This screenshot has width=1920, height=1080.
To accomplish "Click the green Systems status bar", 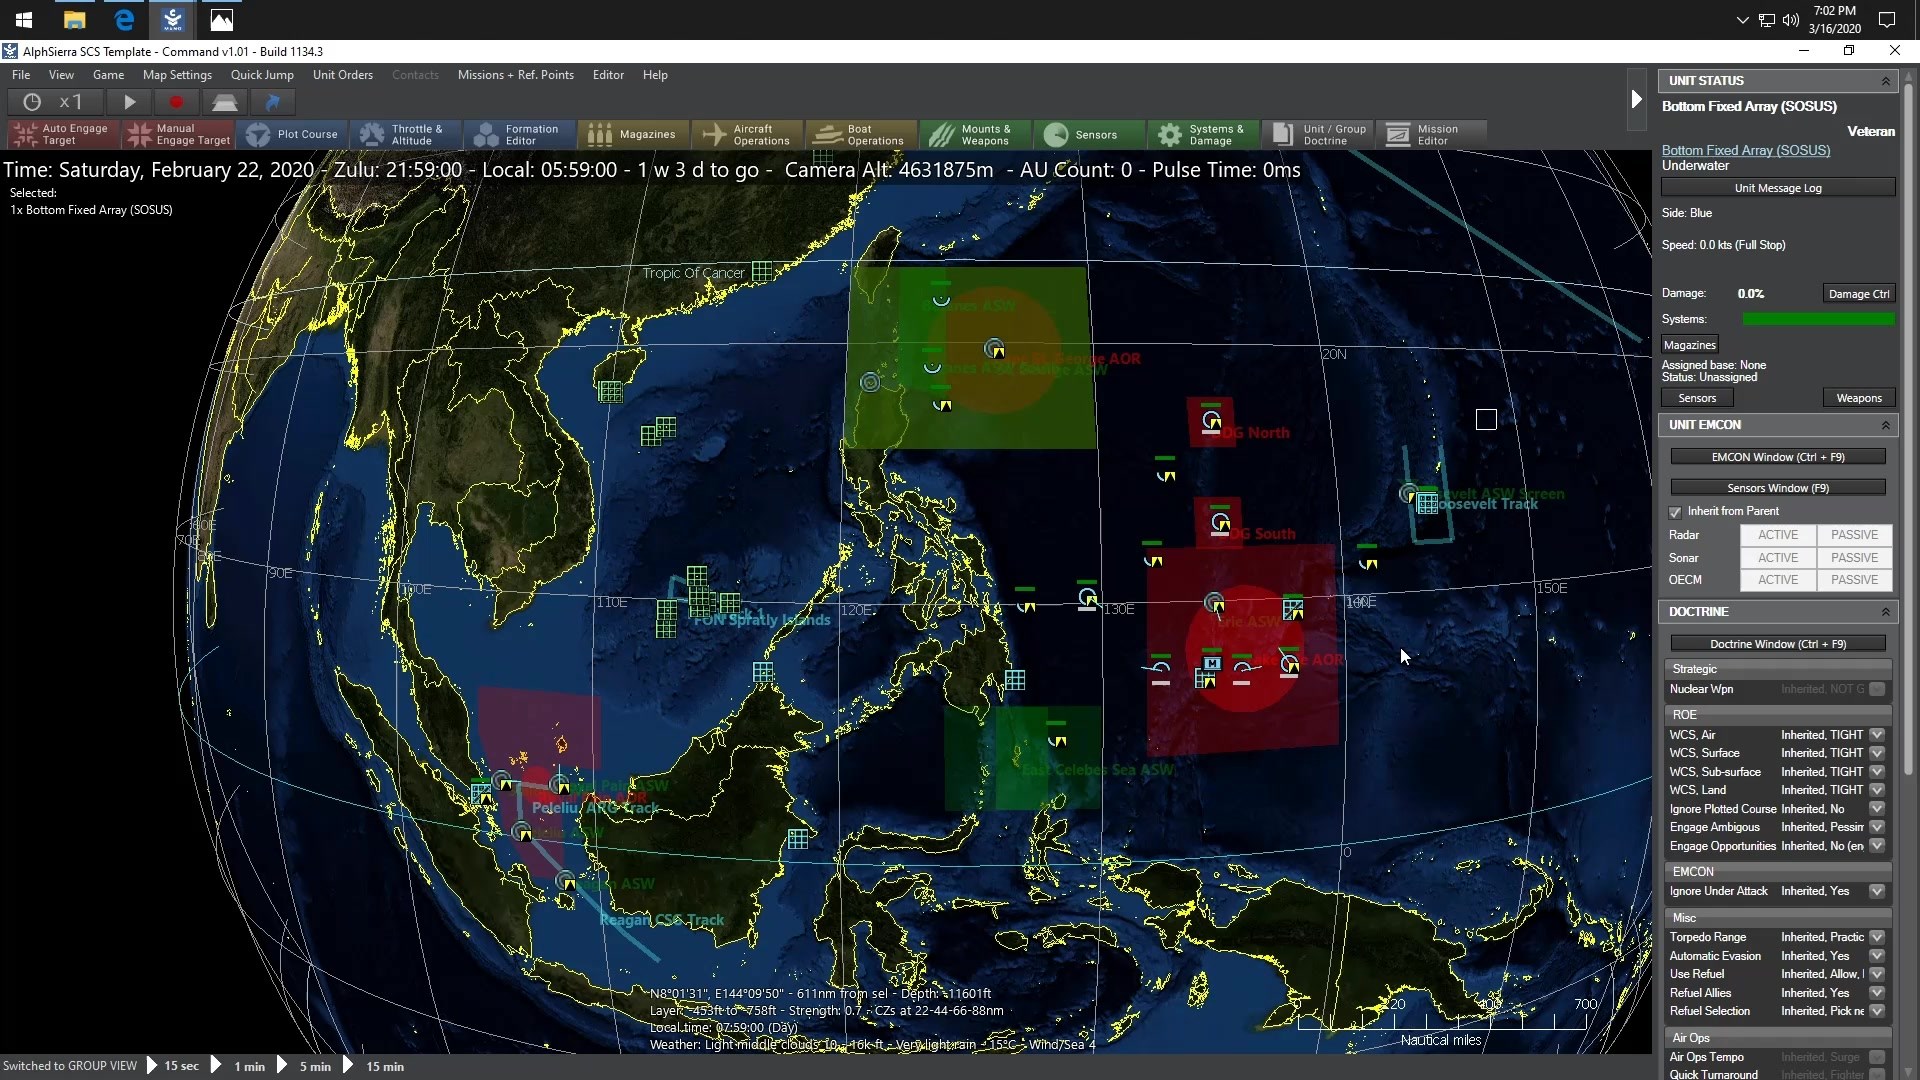I will tap(1818, 319).
